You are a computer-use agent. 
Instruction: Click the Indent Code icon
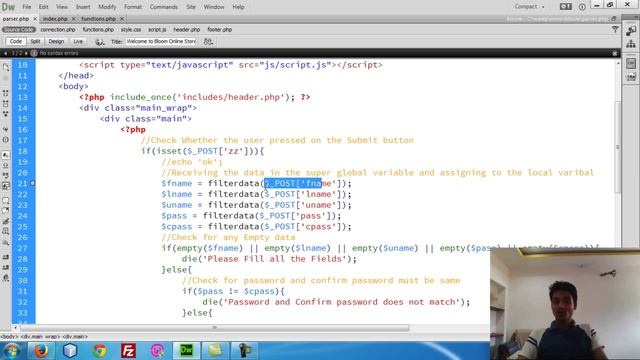pos(6,257)
